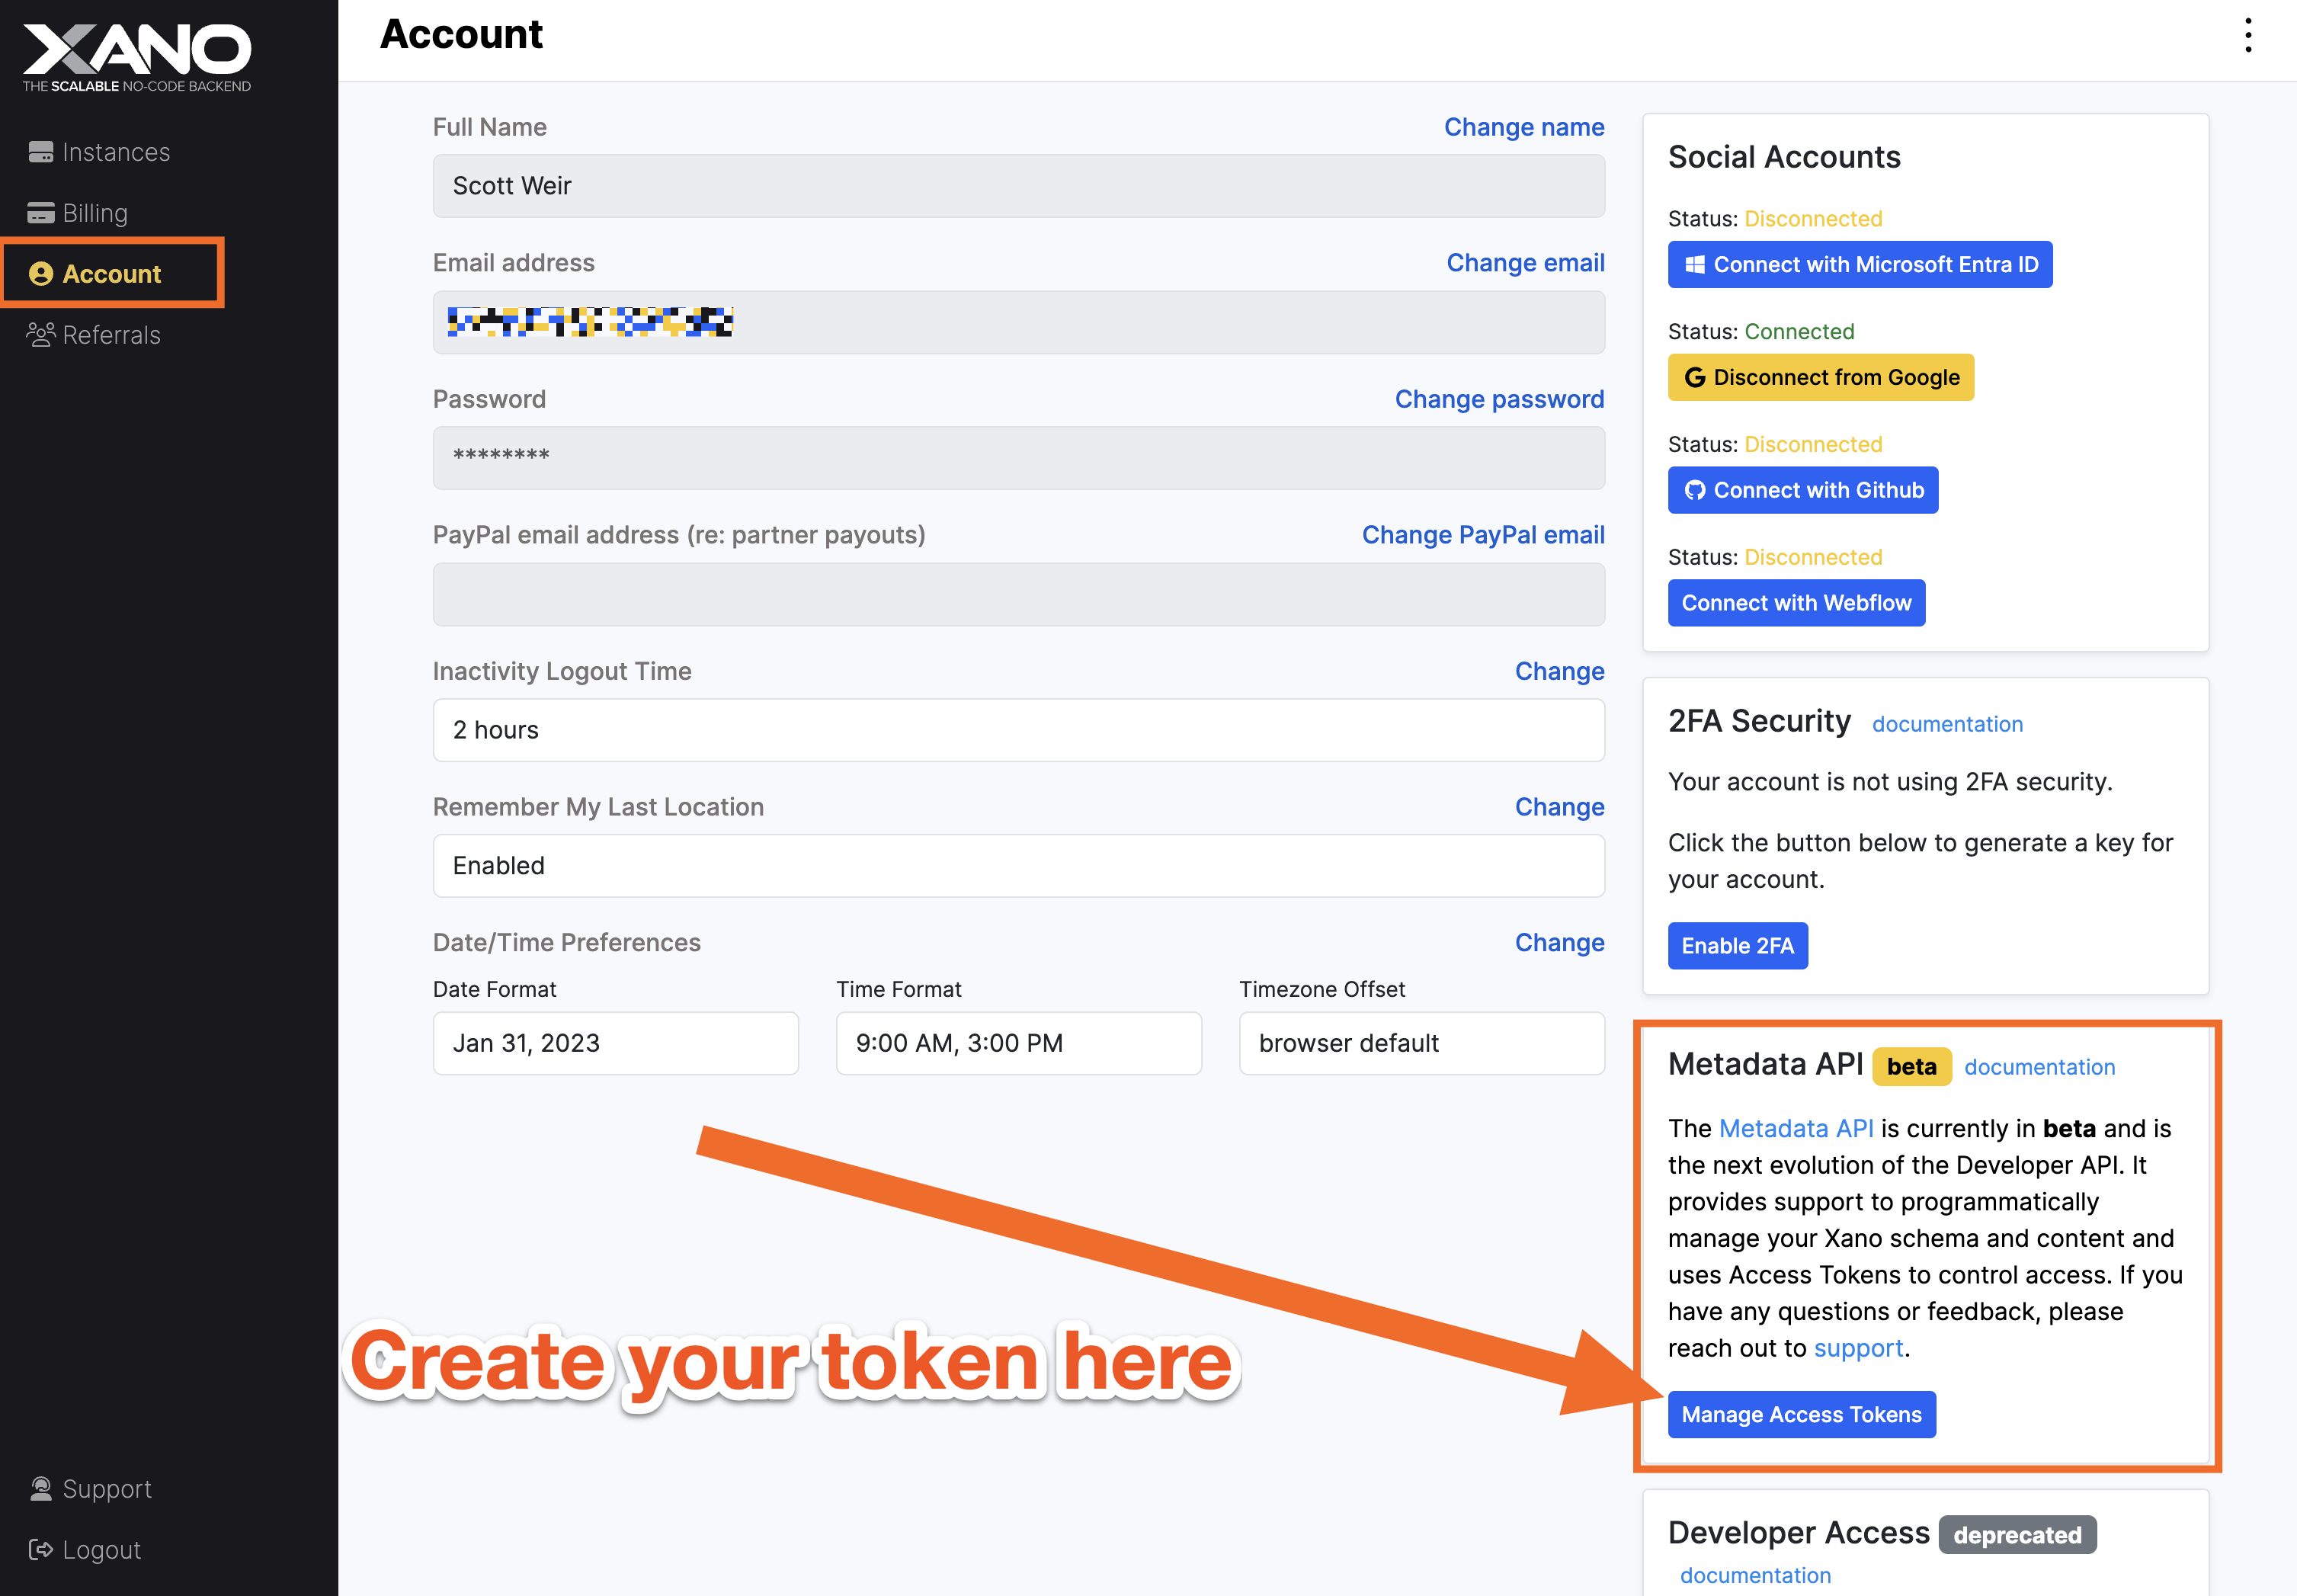This screenshot has width=2297, height=1596.
Task: Click the Change name link
Action: coord(1523,127)
